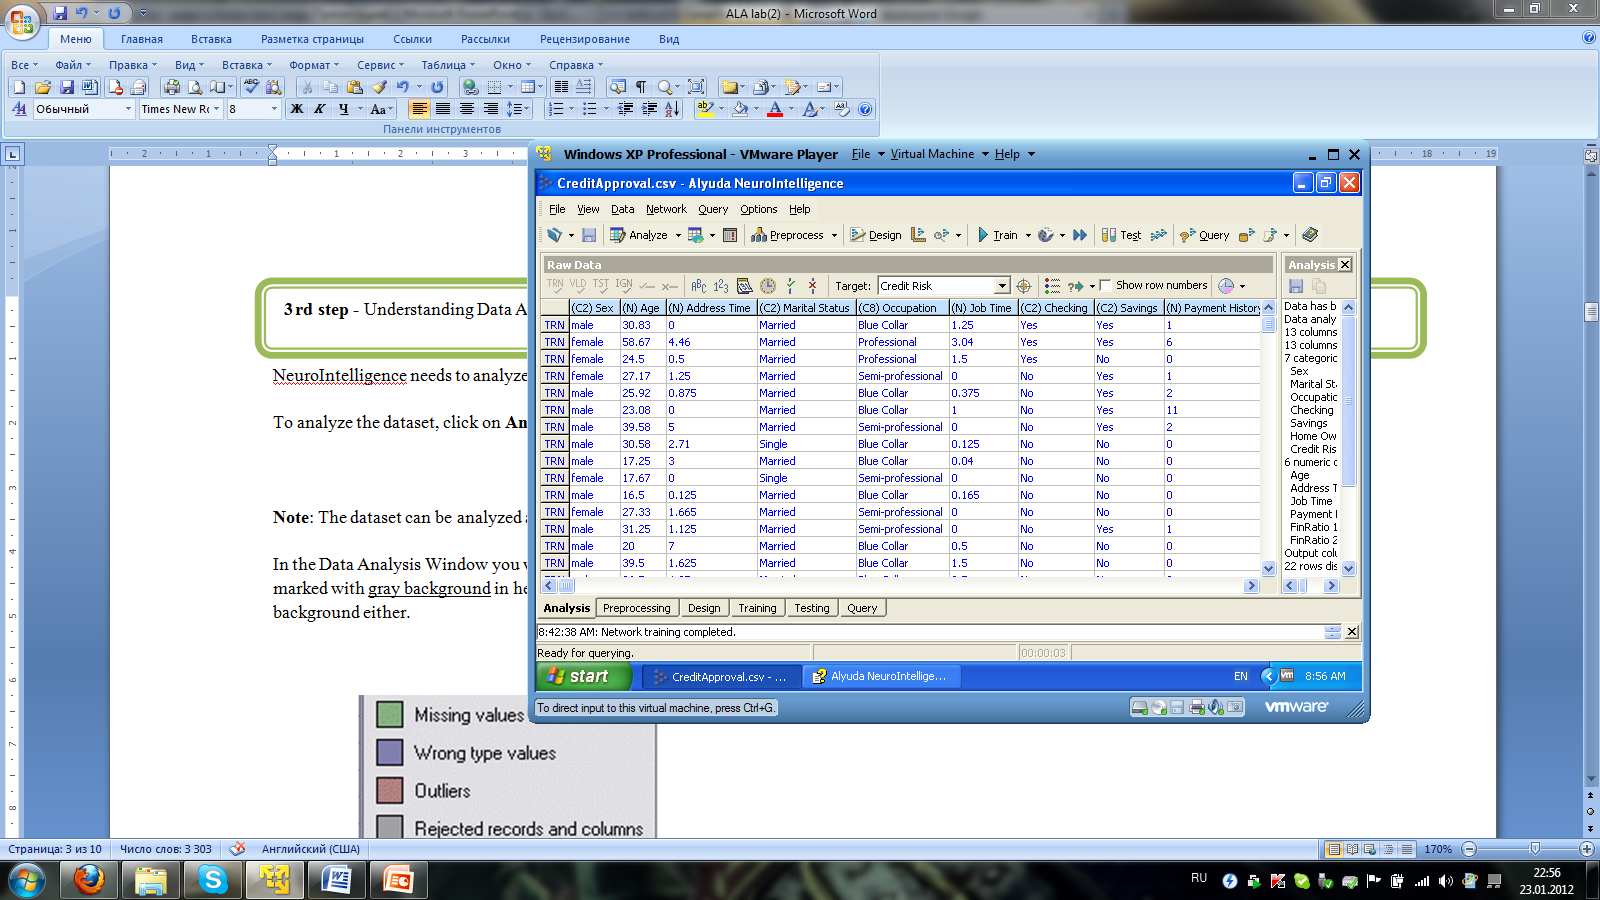Open the Рецензирование ribbon tab in Word
This screenshot has width=1600, height=900.
tap(585, 39)
